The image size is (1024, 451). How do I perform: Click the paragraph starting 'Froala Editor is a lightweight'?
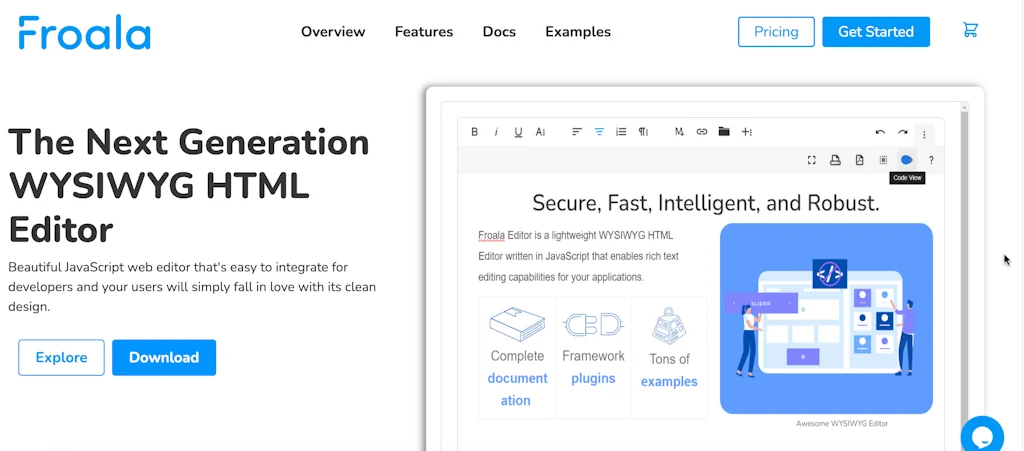(579, 256)
